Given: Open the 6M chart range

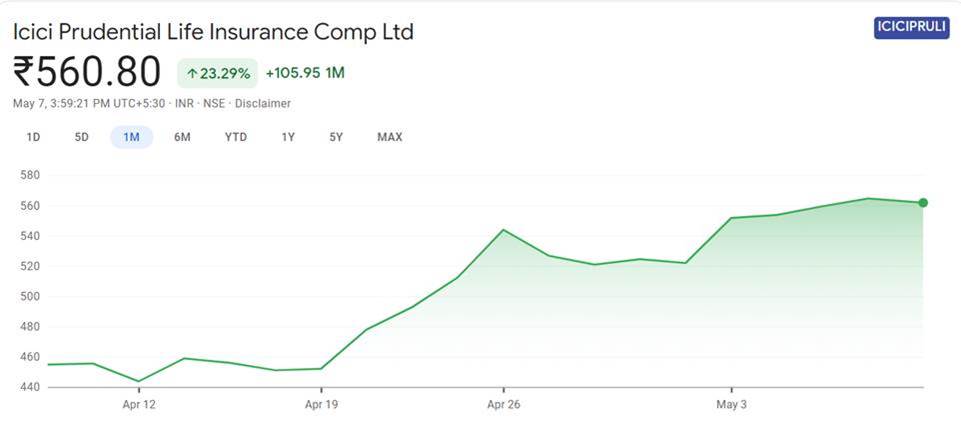Looking at the screenshot, I should (x=182, y=137).
